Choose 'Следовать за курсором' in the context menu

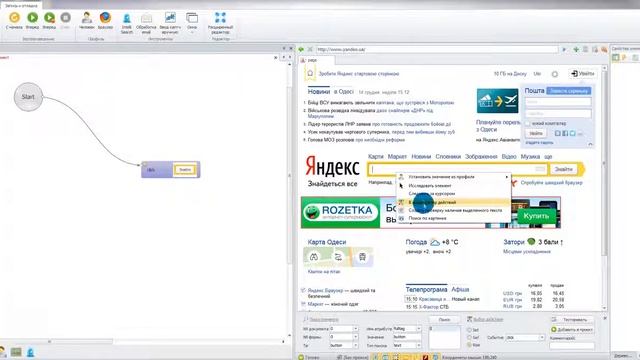click(x=432, y=194)
